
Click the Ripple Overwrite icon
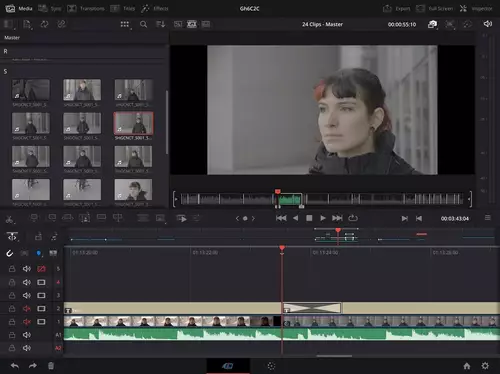tap(68, 218)
